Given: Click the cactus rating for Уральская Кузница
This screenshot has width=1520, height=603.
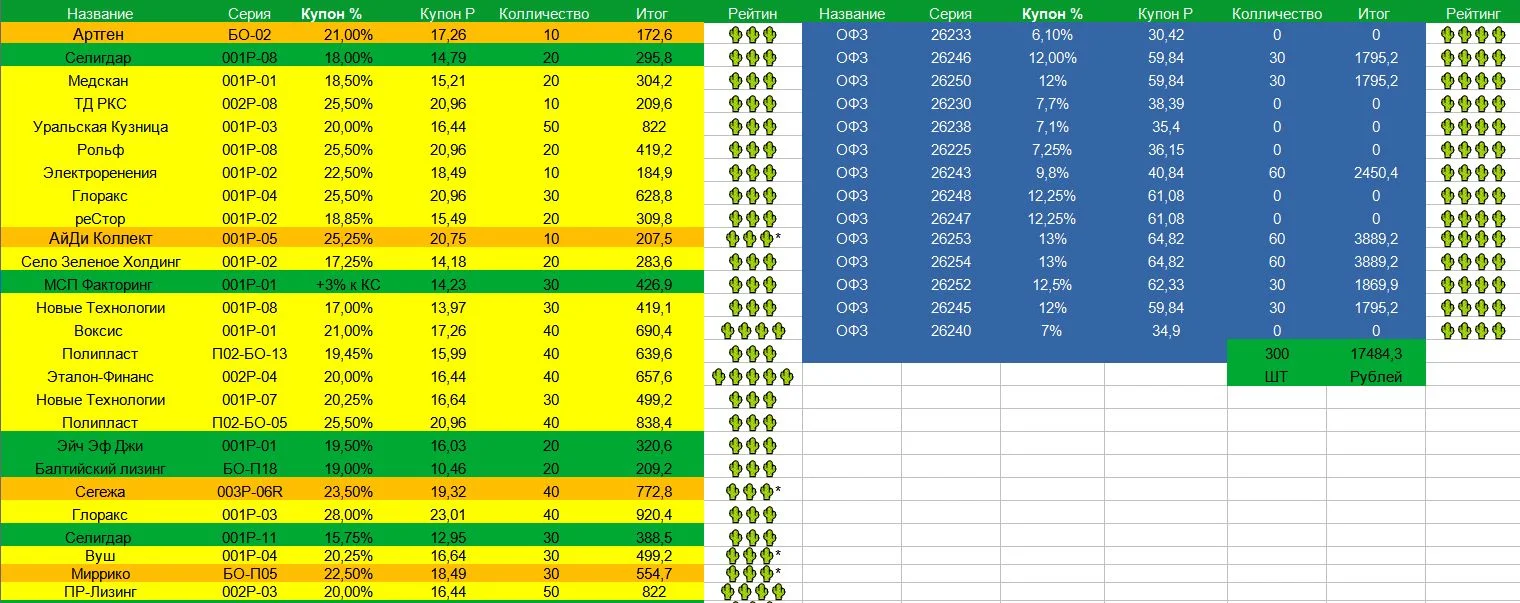Looking at the screenshot, I should 752,127.
